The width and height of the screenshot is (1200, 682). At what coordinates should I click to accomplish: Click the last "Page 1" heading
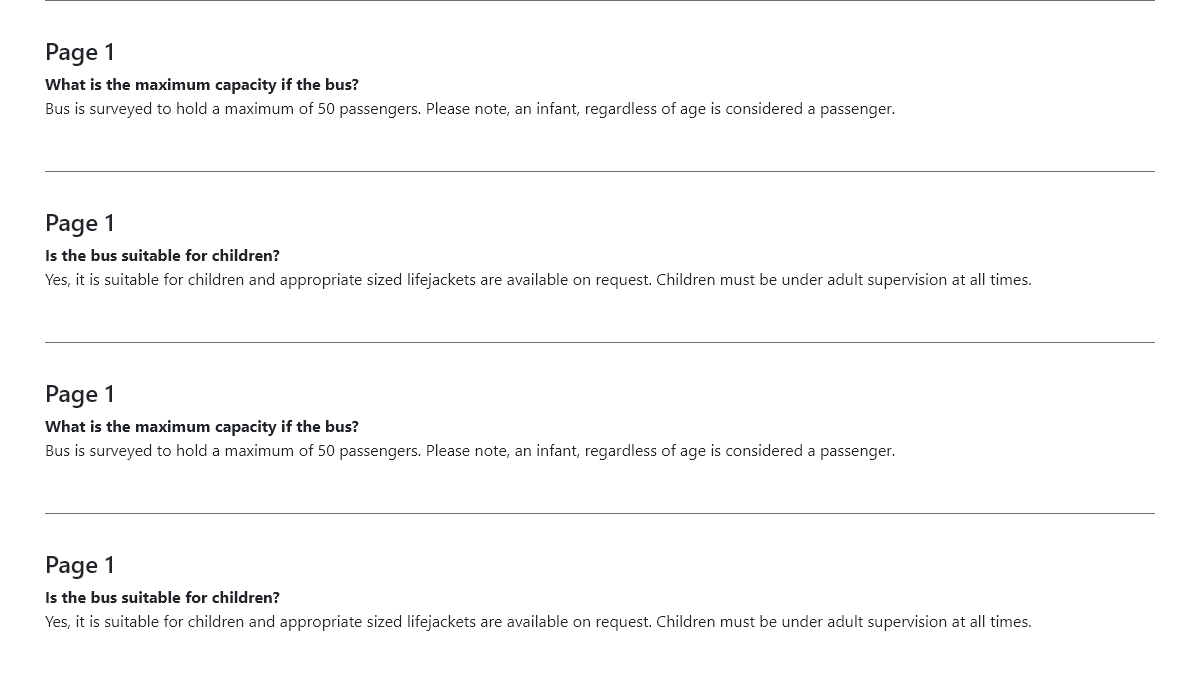click(80, 565)
